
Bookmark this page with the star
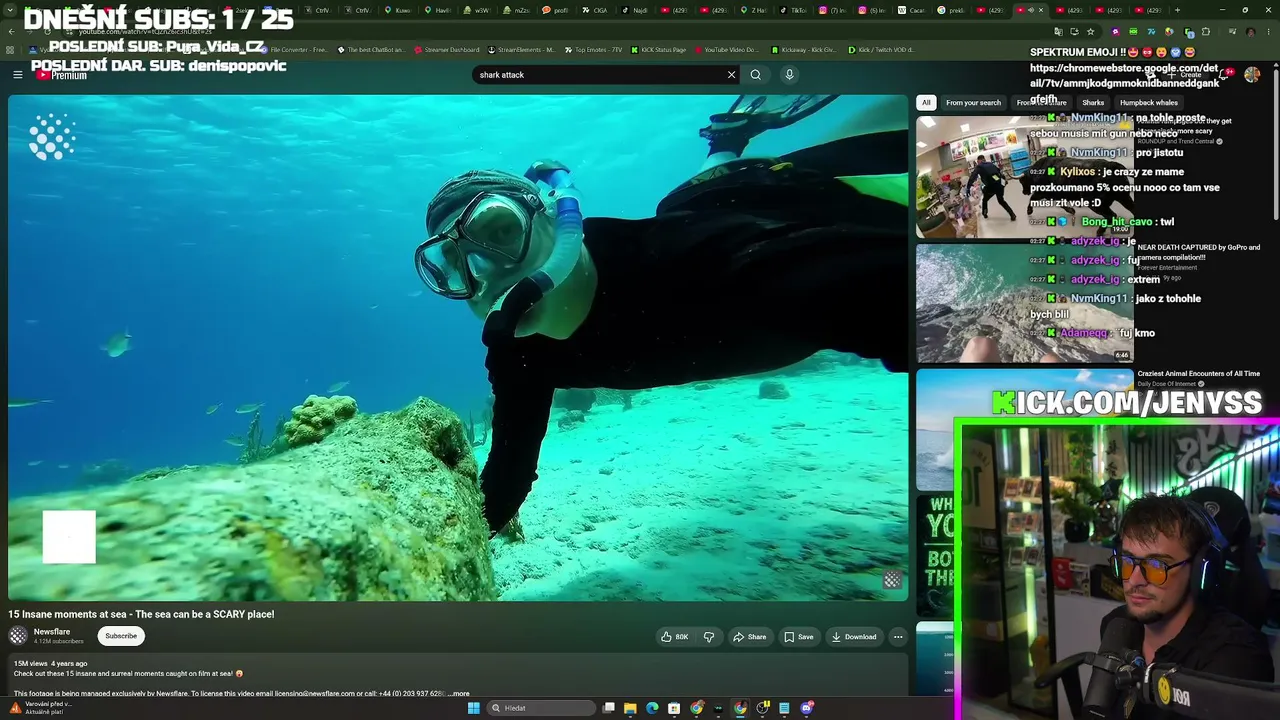pos(1090,32)
